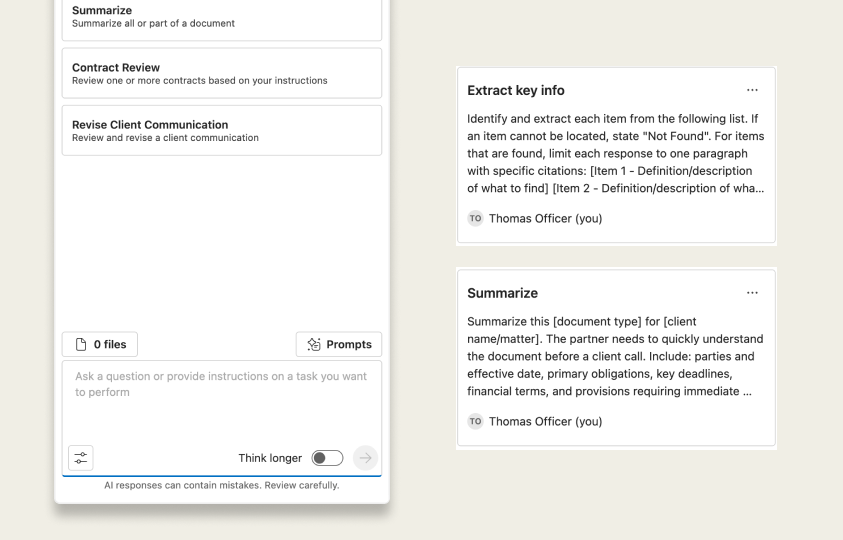Click the TO avatar on the Extract key info card
Image resolution: width=843 pixels, height=540 pixels.
click(475, 218)
